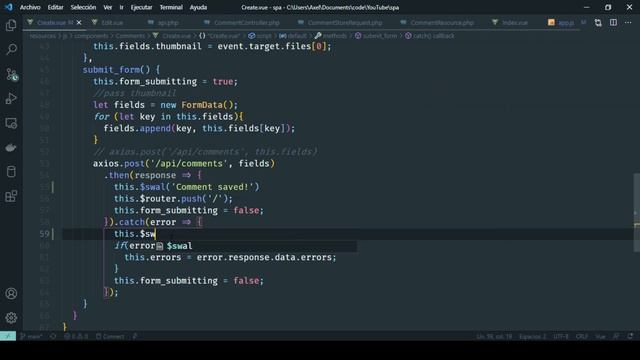Click 'FormData' in the let fields line
This screenshot has width=640, height=360.
click(x=202, y=105)
